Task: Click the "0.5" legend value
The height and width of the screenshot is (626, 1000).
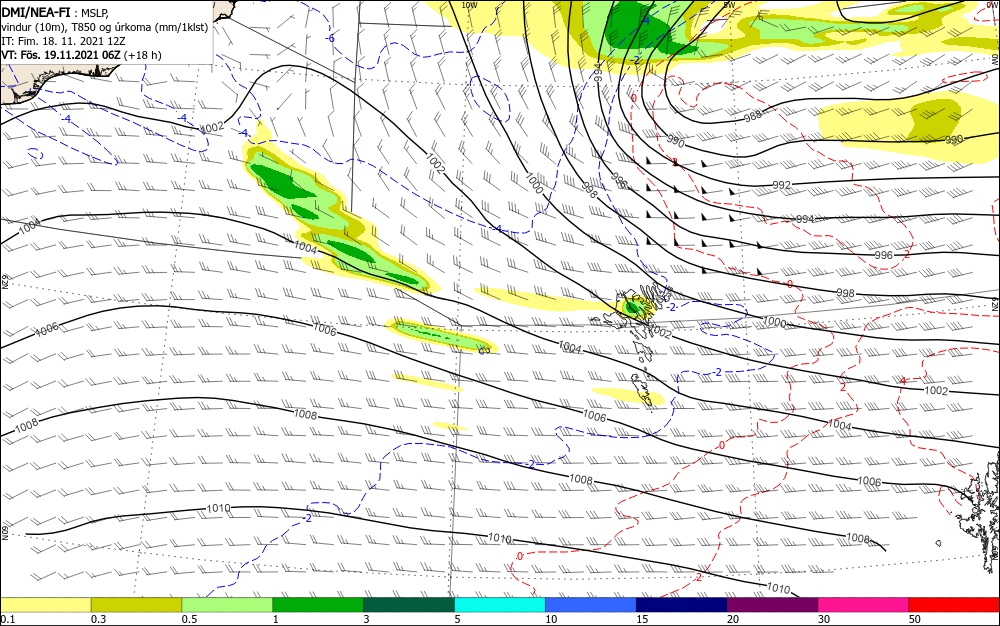Action: point(189,619)
